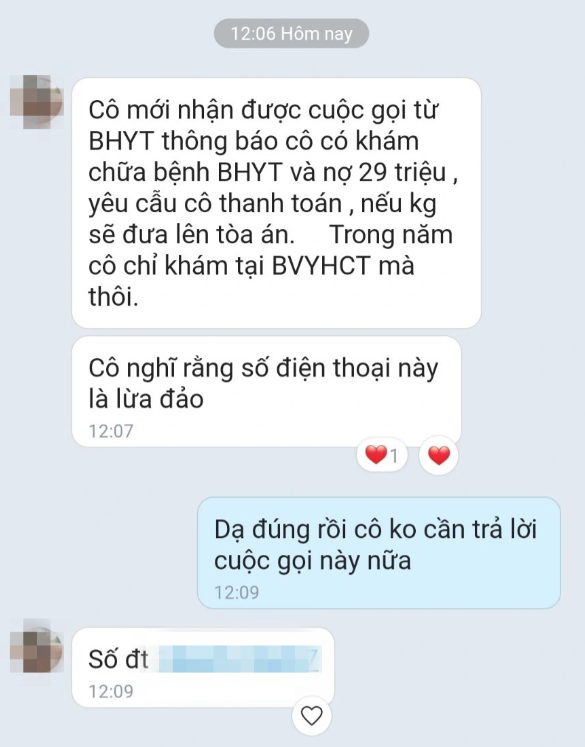Open the heart reaction count badge
Image resolution: width=585 pixels, height=747 pixels.
382,455
